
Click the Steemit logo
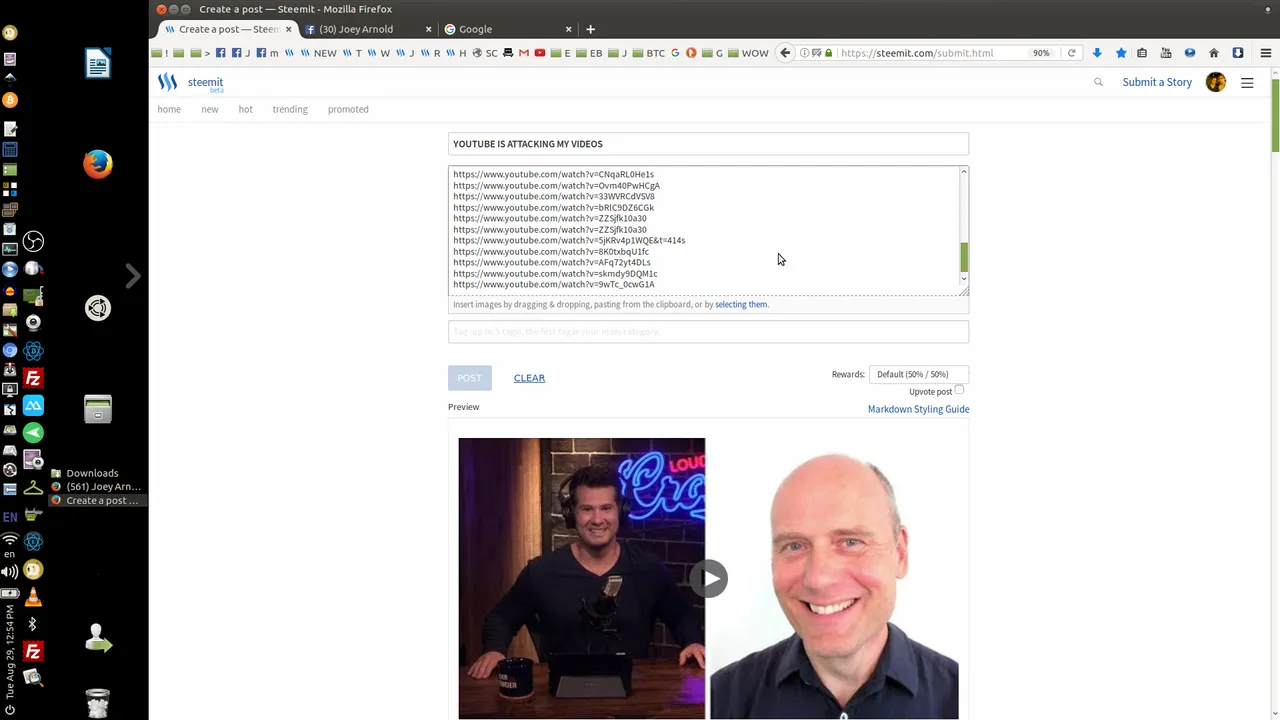[x=190, y=83]
